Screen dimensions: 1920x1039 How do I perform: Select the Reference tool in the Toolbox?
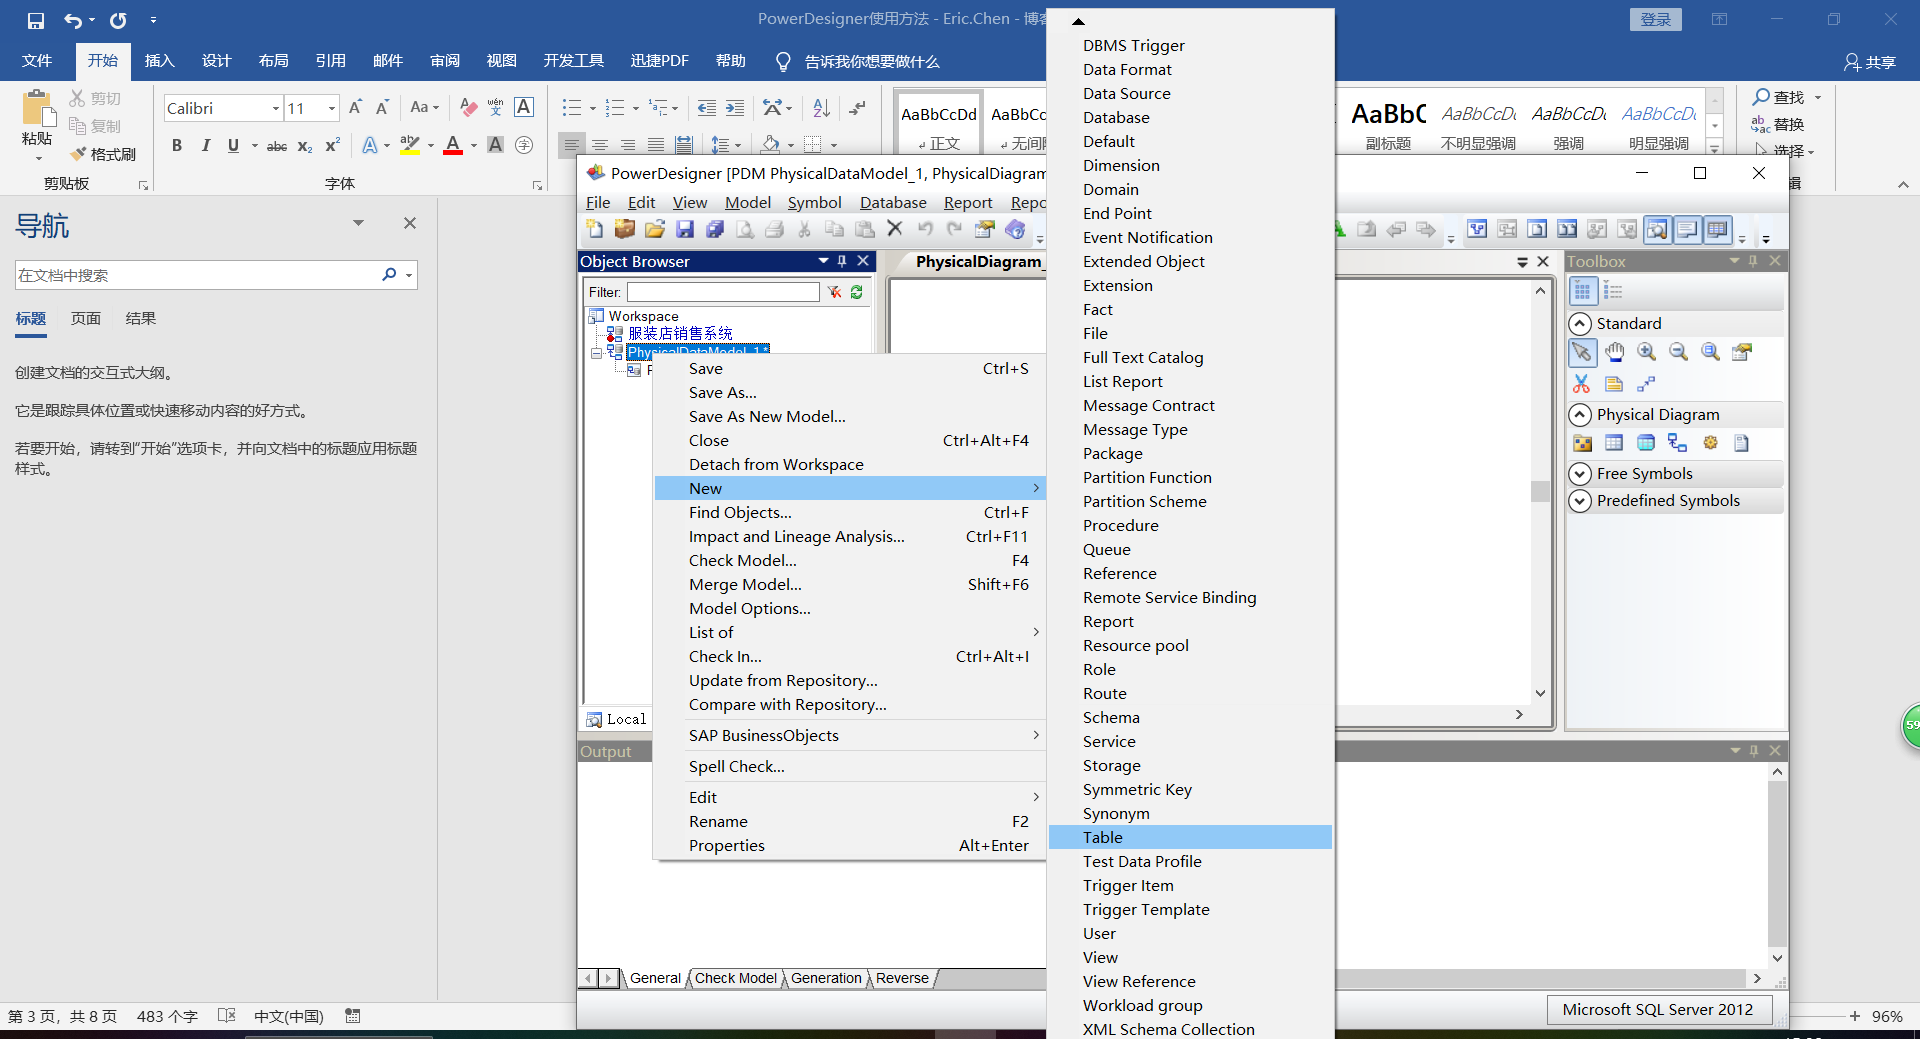(x=1676, y=443)
